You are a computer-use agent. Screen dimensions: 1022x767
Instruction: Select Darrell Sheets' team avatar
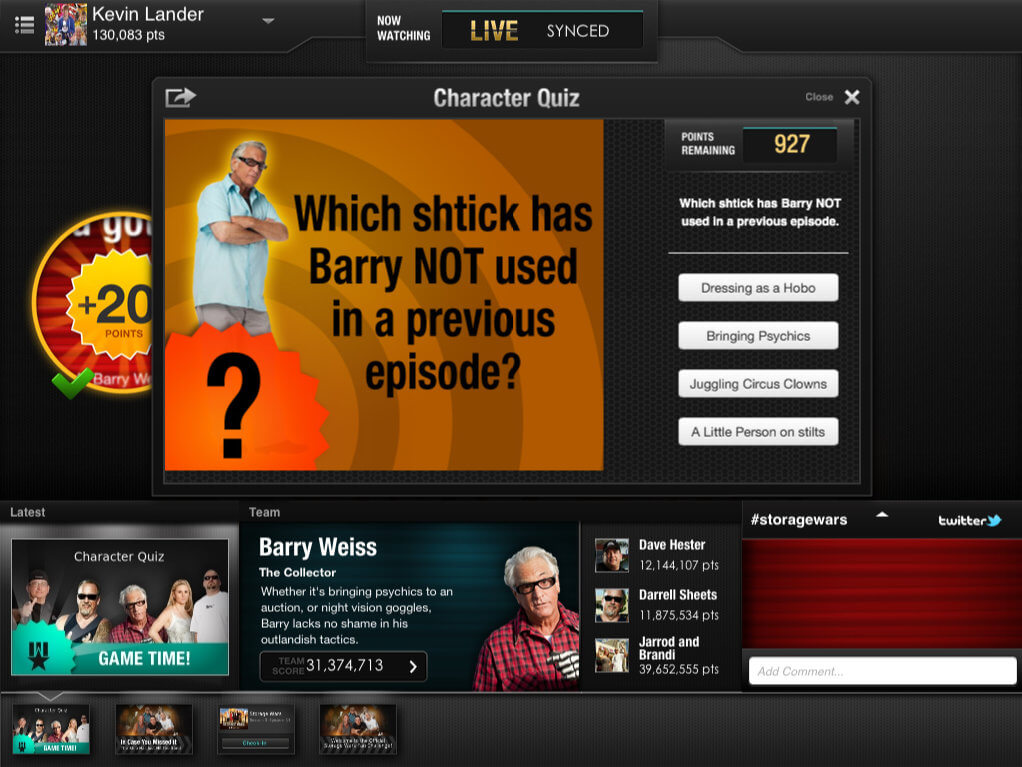(612, 605)
